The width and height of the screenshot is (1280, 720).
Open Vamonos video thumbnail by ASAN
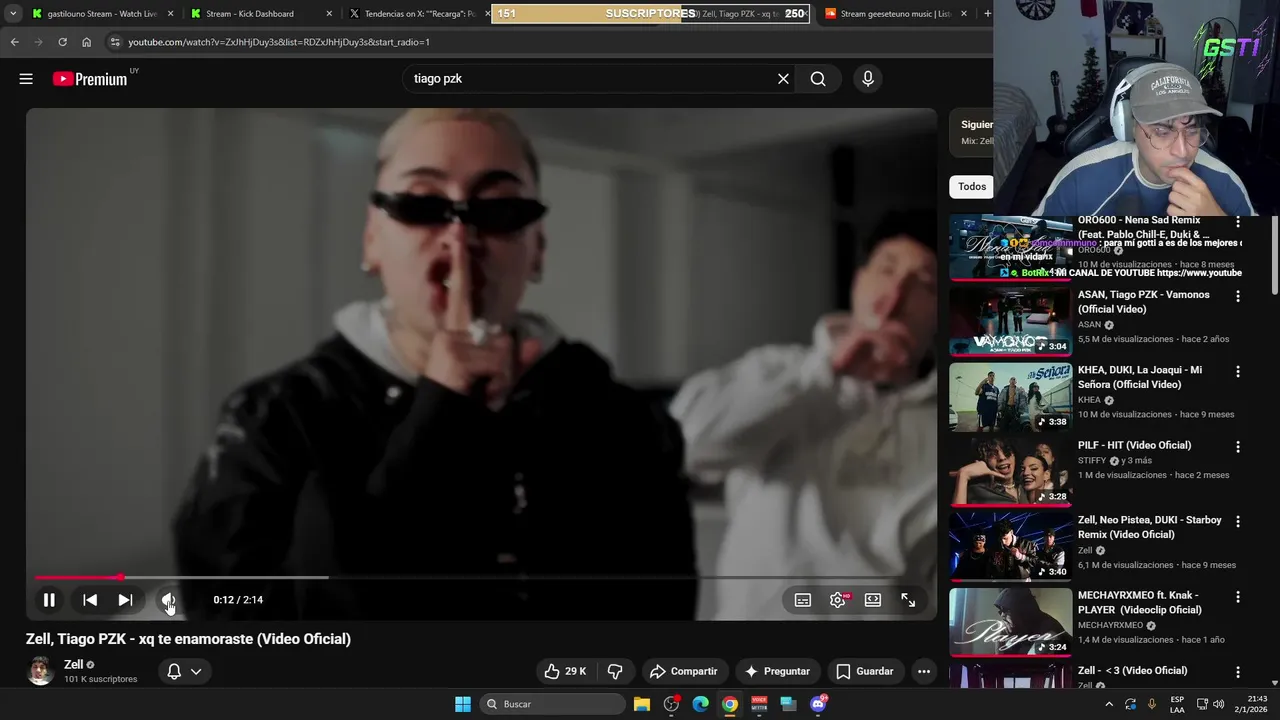coord(1010,321)
